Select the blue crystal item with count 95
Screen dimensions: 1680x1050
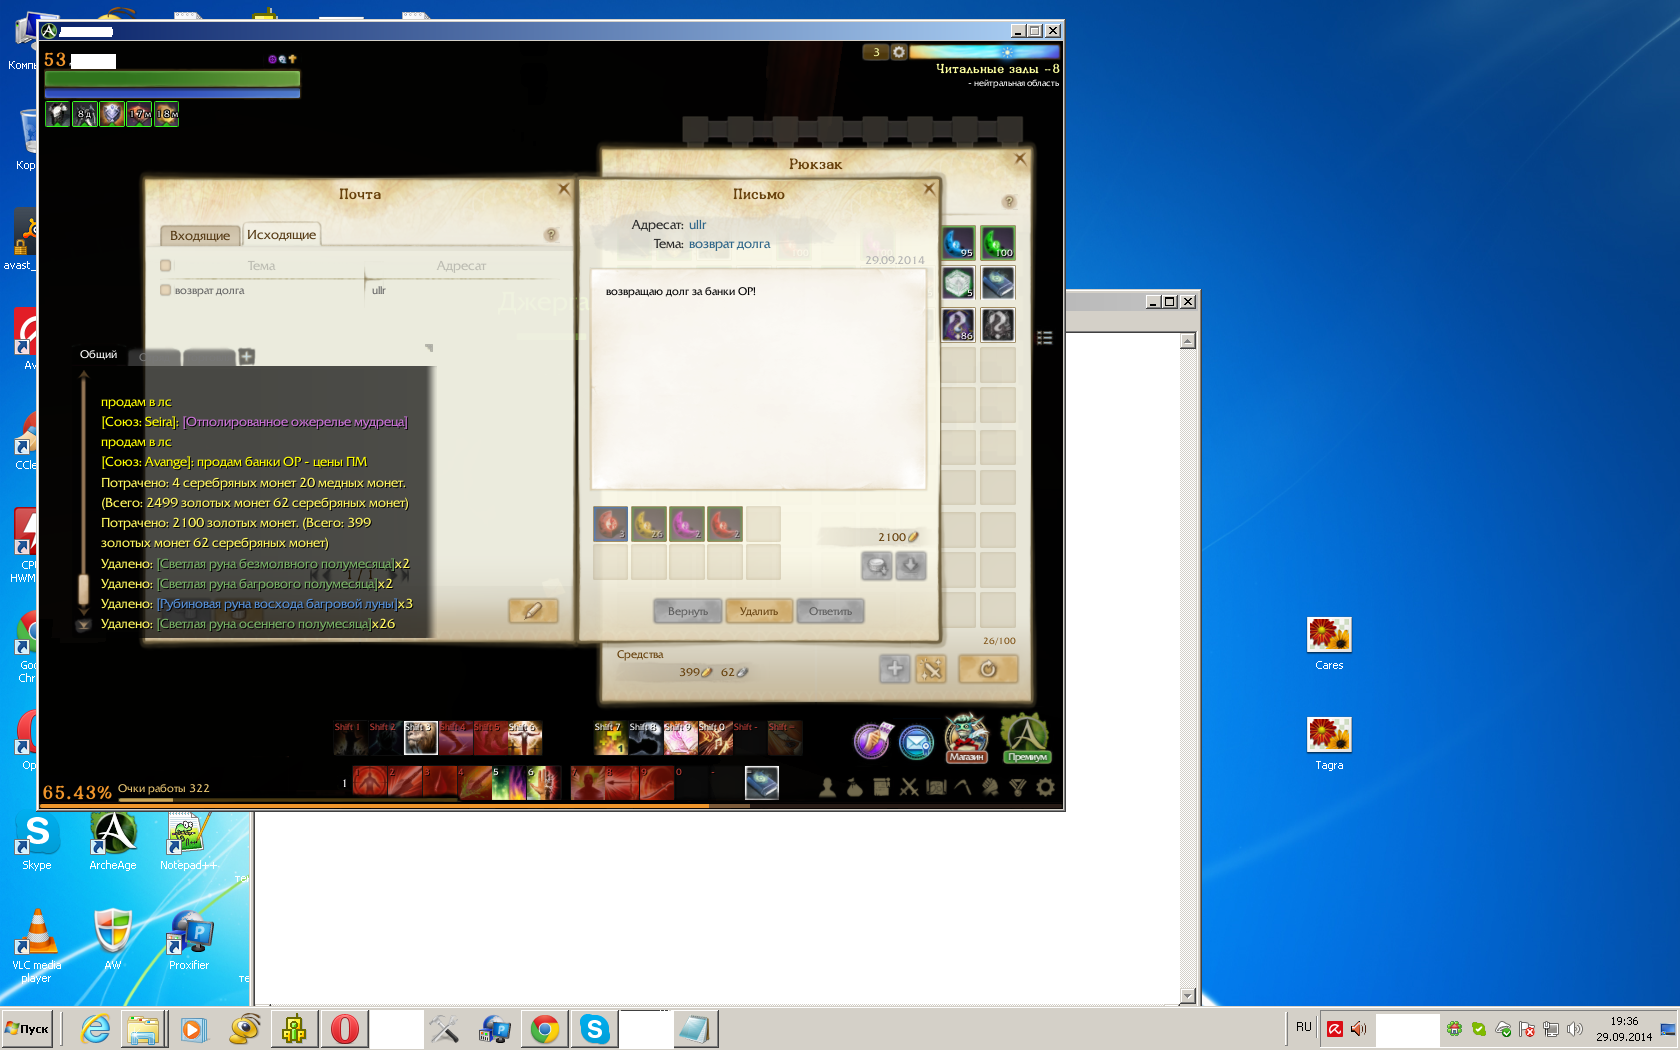[958, 242]
